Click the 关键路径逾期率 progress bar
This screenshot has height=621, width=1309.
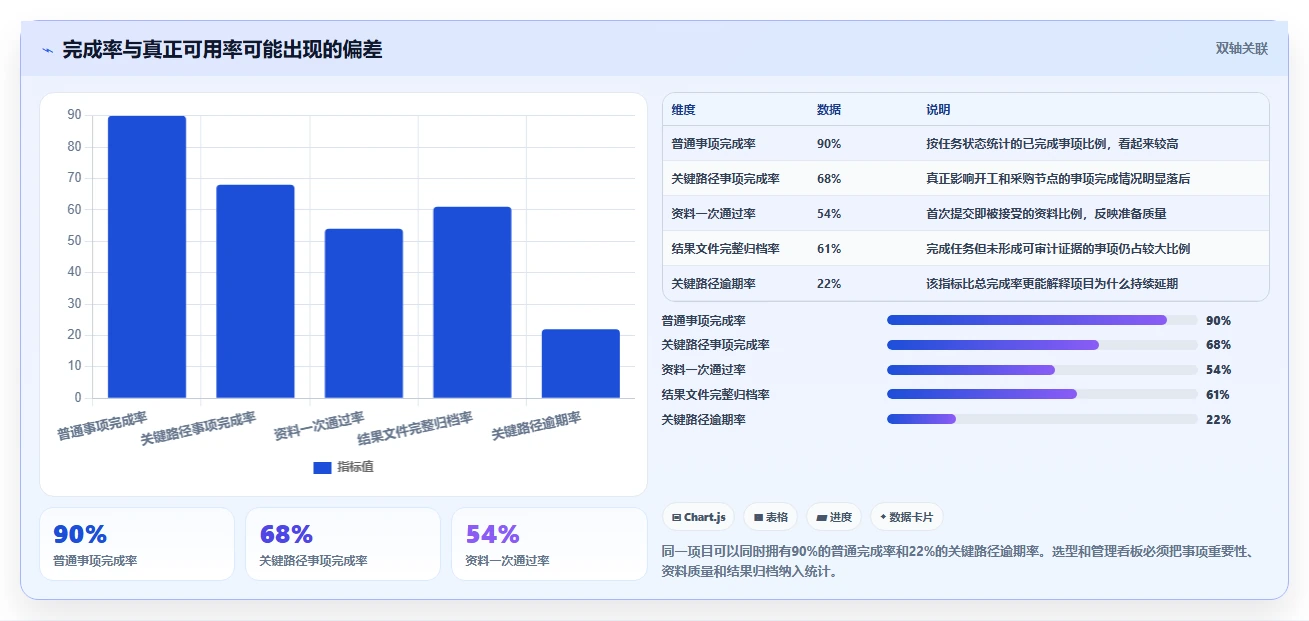point(1042,419)
